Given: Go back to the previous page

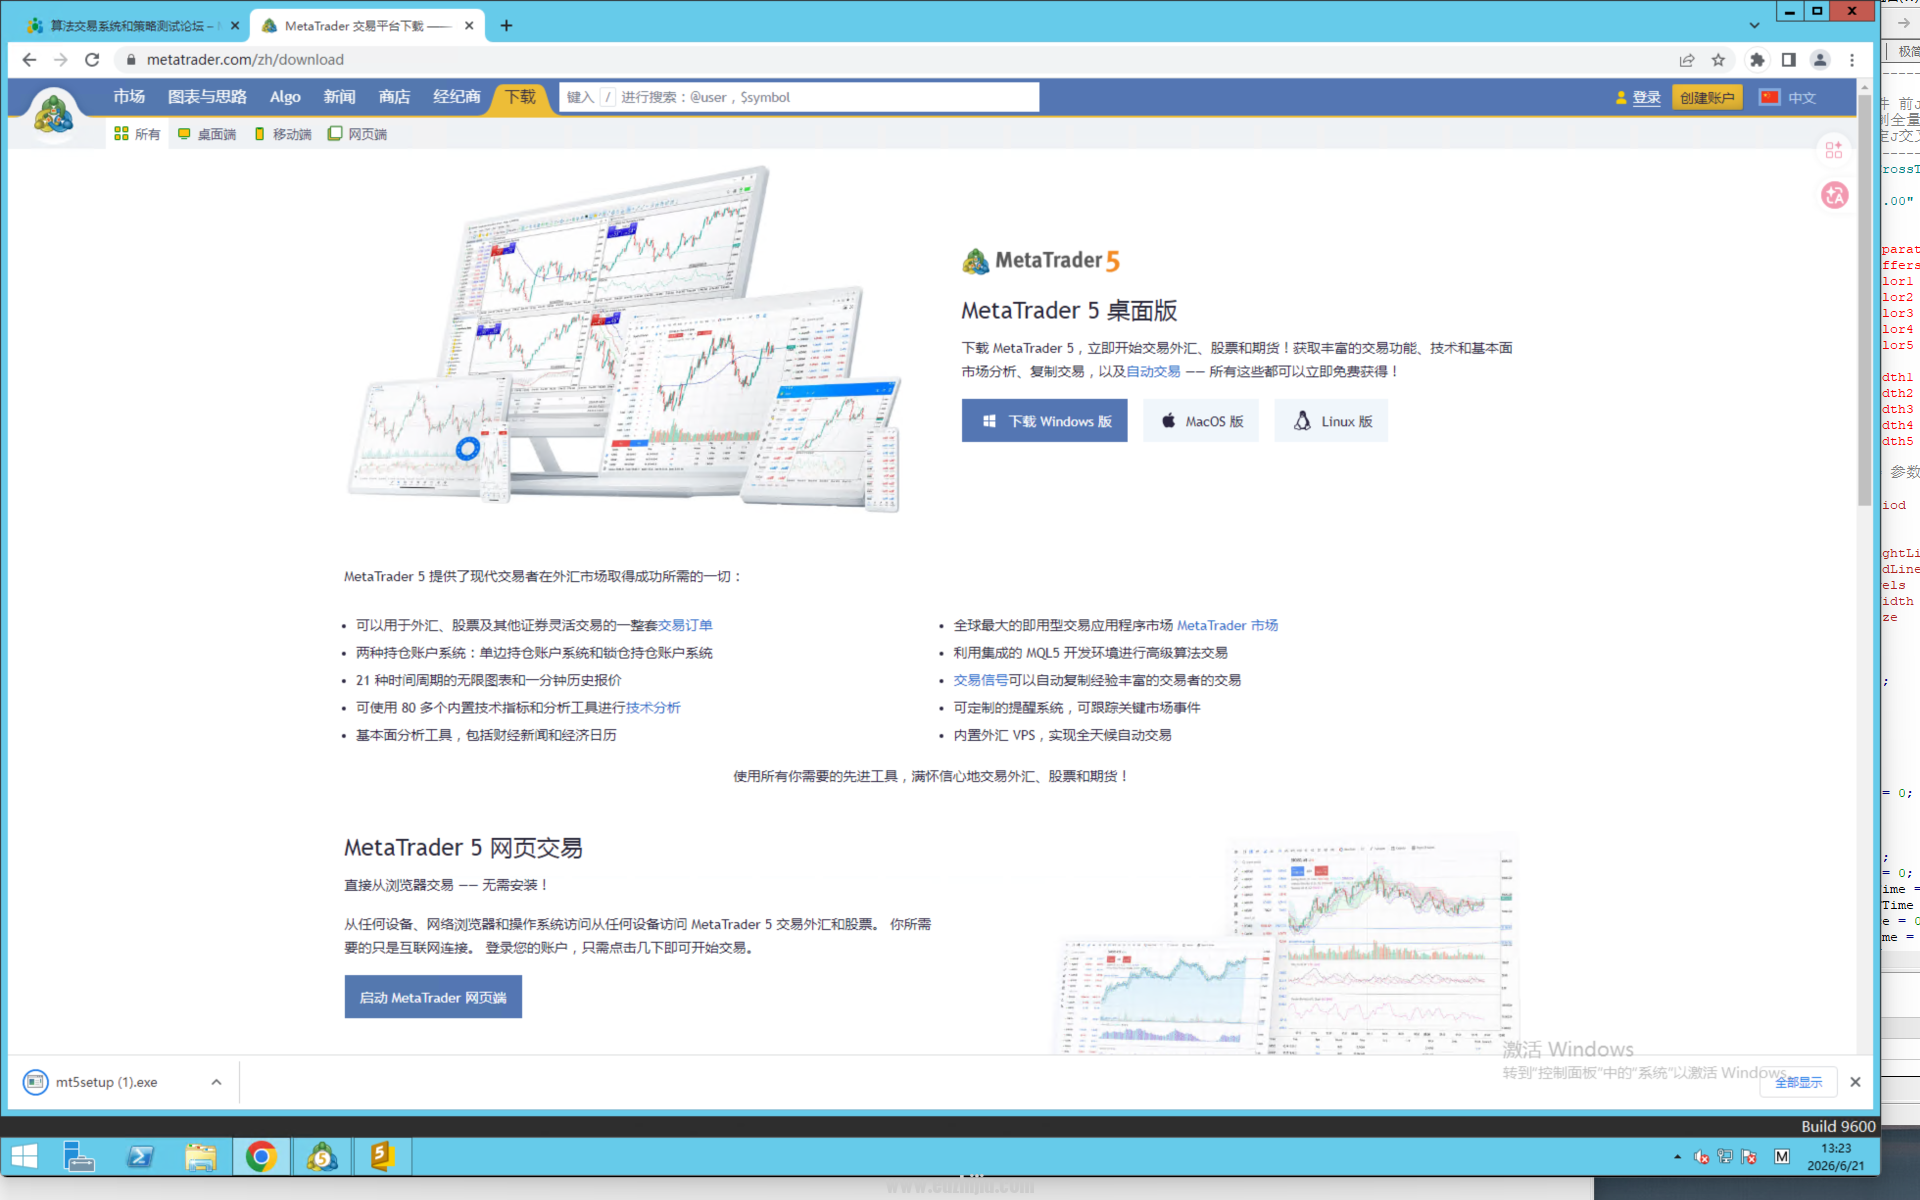Looking at the screenshot, I should pos(29,60).
